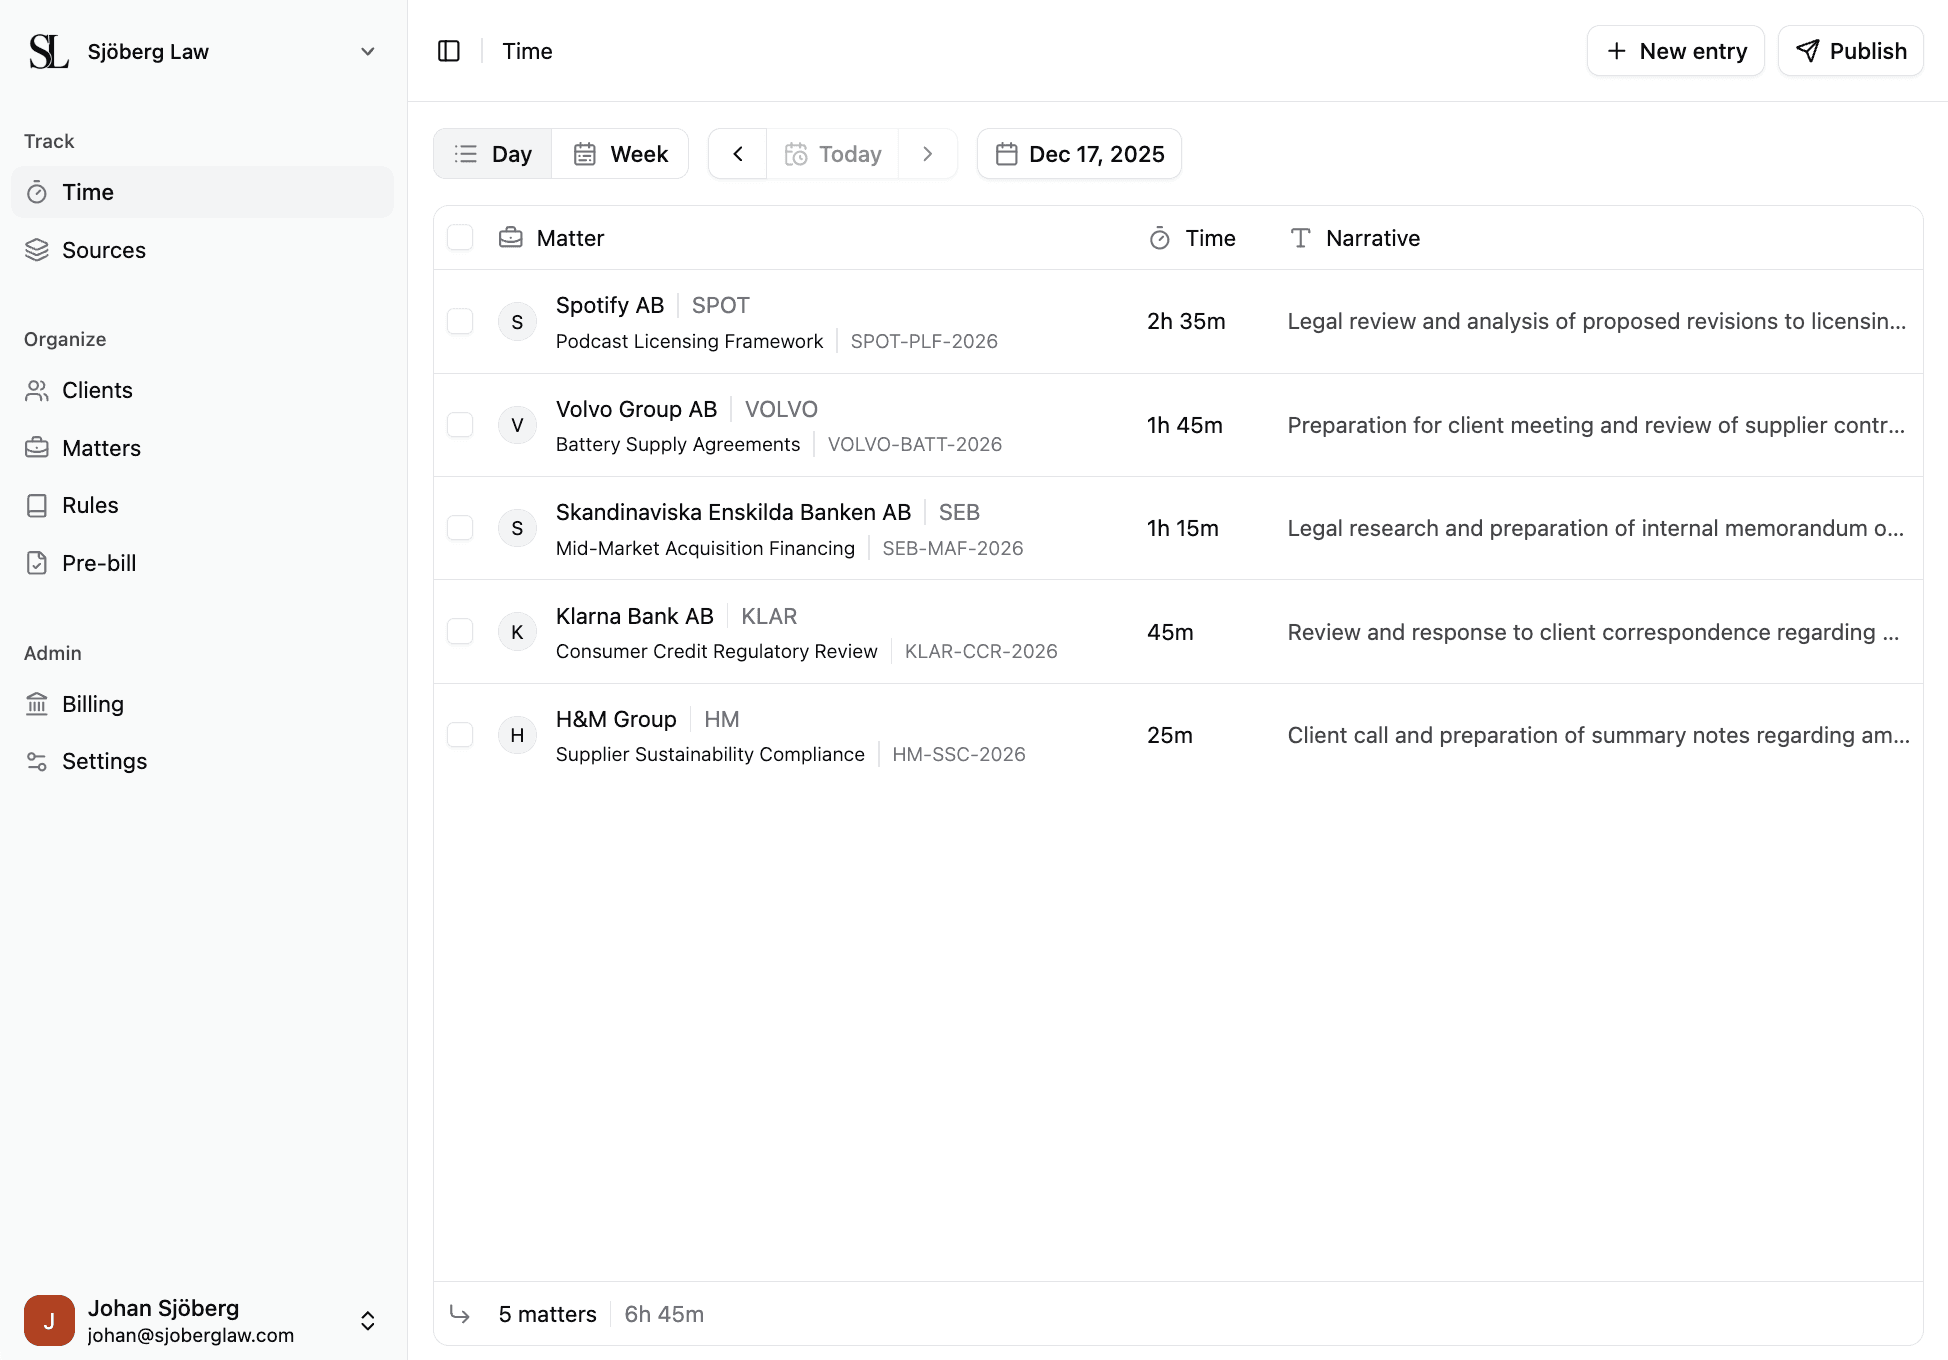1948x1360 pixels.
Task: Open Clients from the people icon
Action: pos(37,390)
